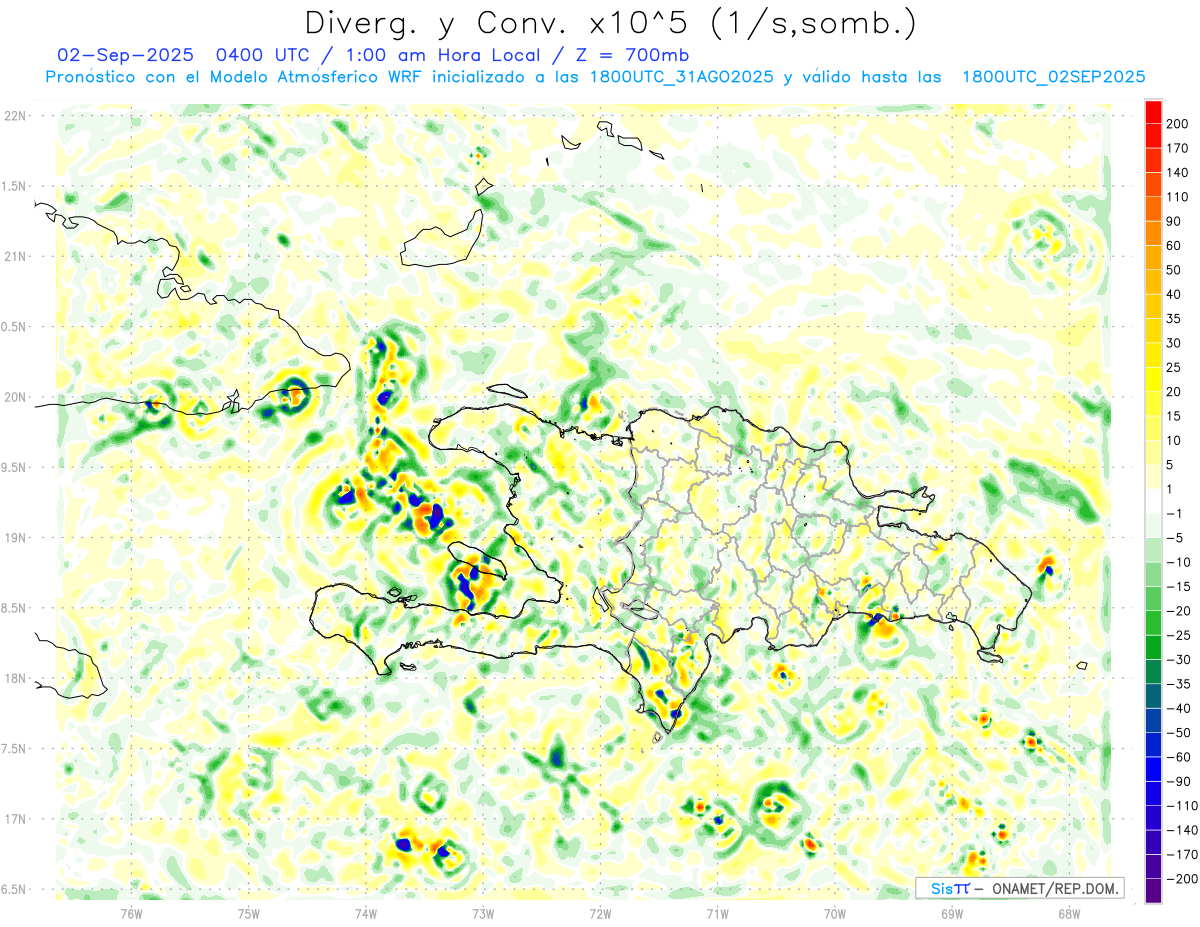The width and height of the screenshot is (1200, 927).
Task: Click the 'SisTT - ONAMET/REP.DOM.' credit label
Action: click(x=1019, y=888)
